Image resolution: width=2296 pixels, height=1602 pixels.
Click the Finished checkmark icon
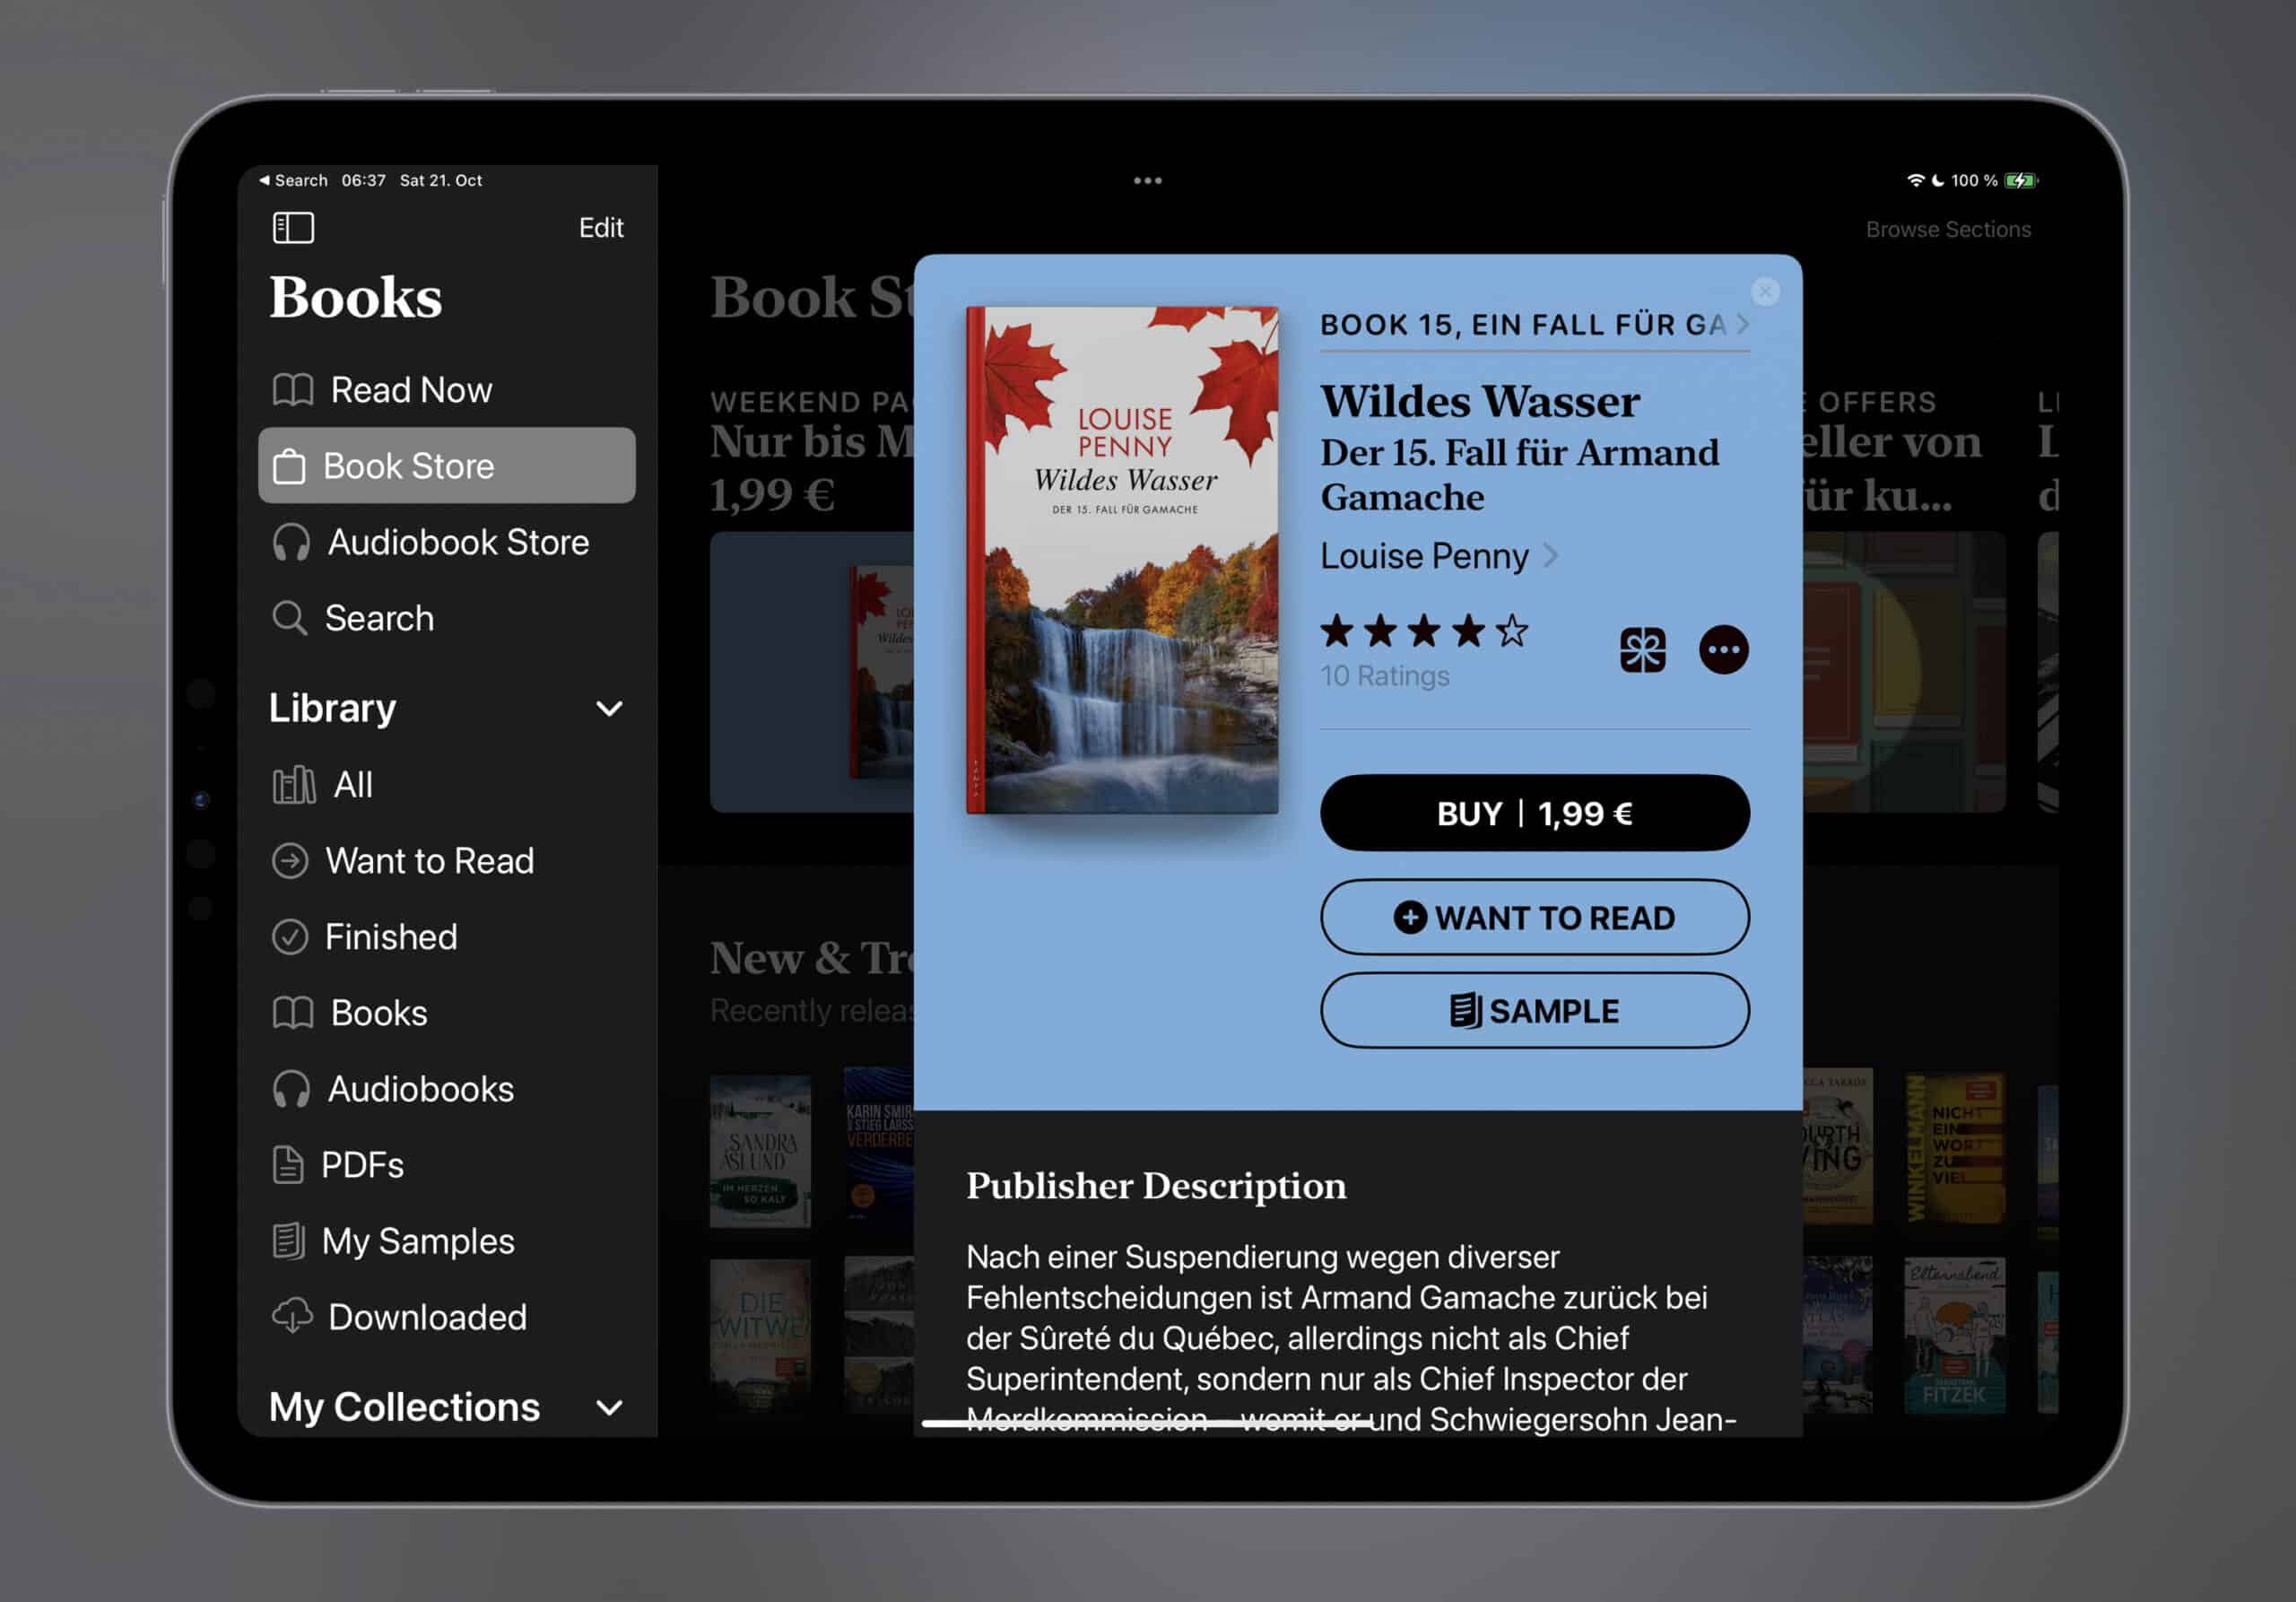[290, 937]
